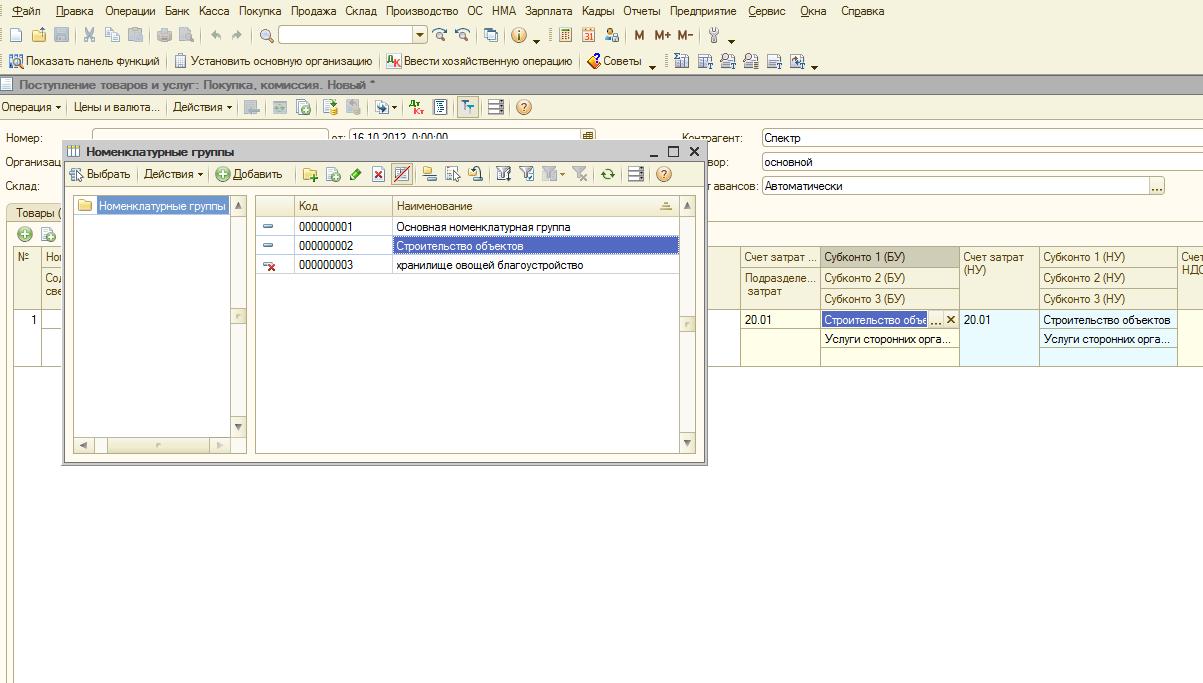1203x683 pixels.
Task: Open the calendar icon in main toolbar
Action: point(588,35)
